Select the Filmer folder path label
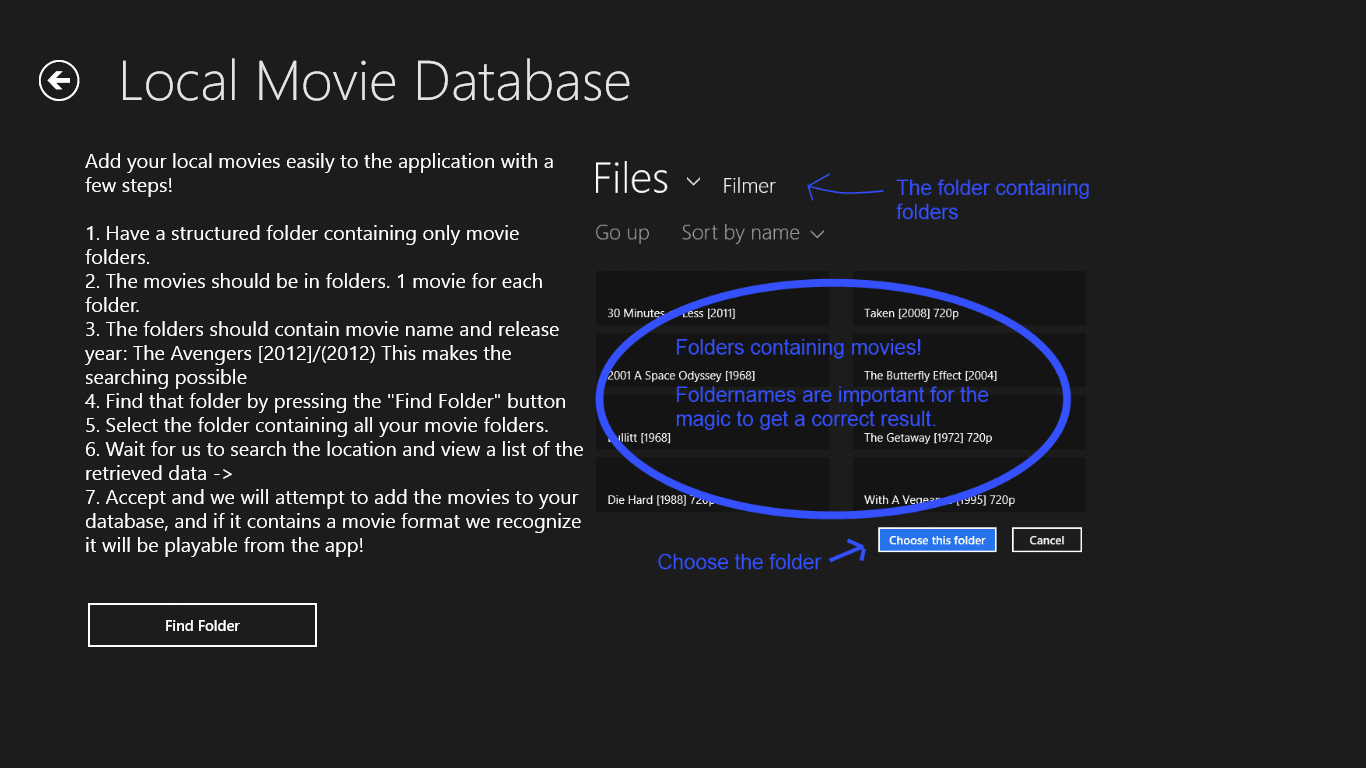This screenshot has width=1366, height=768. (x=749, y=186)
